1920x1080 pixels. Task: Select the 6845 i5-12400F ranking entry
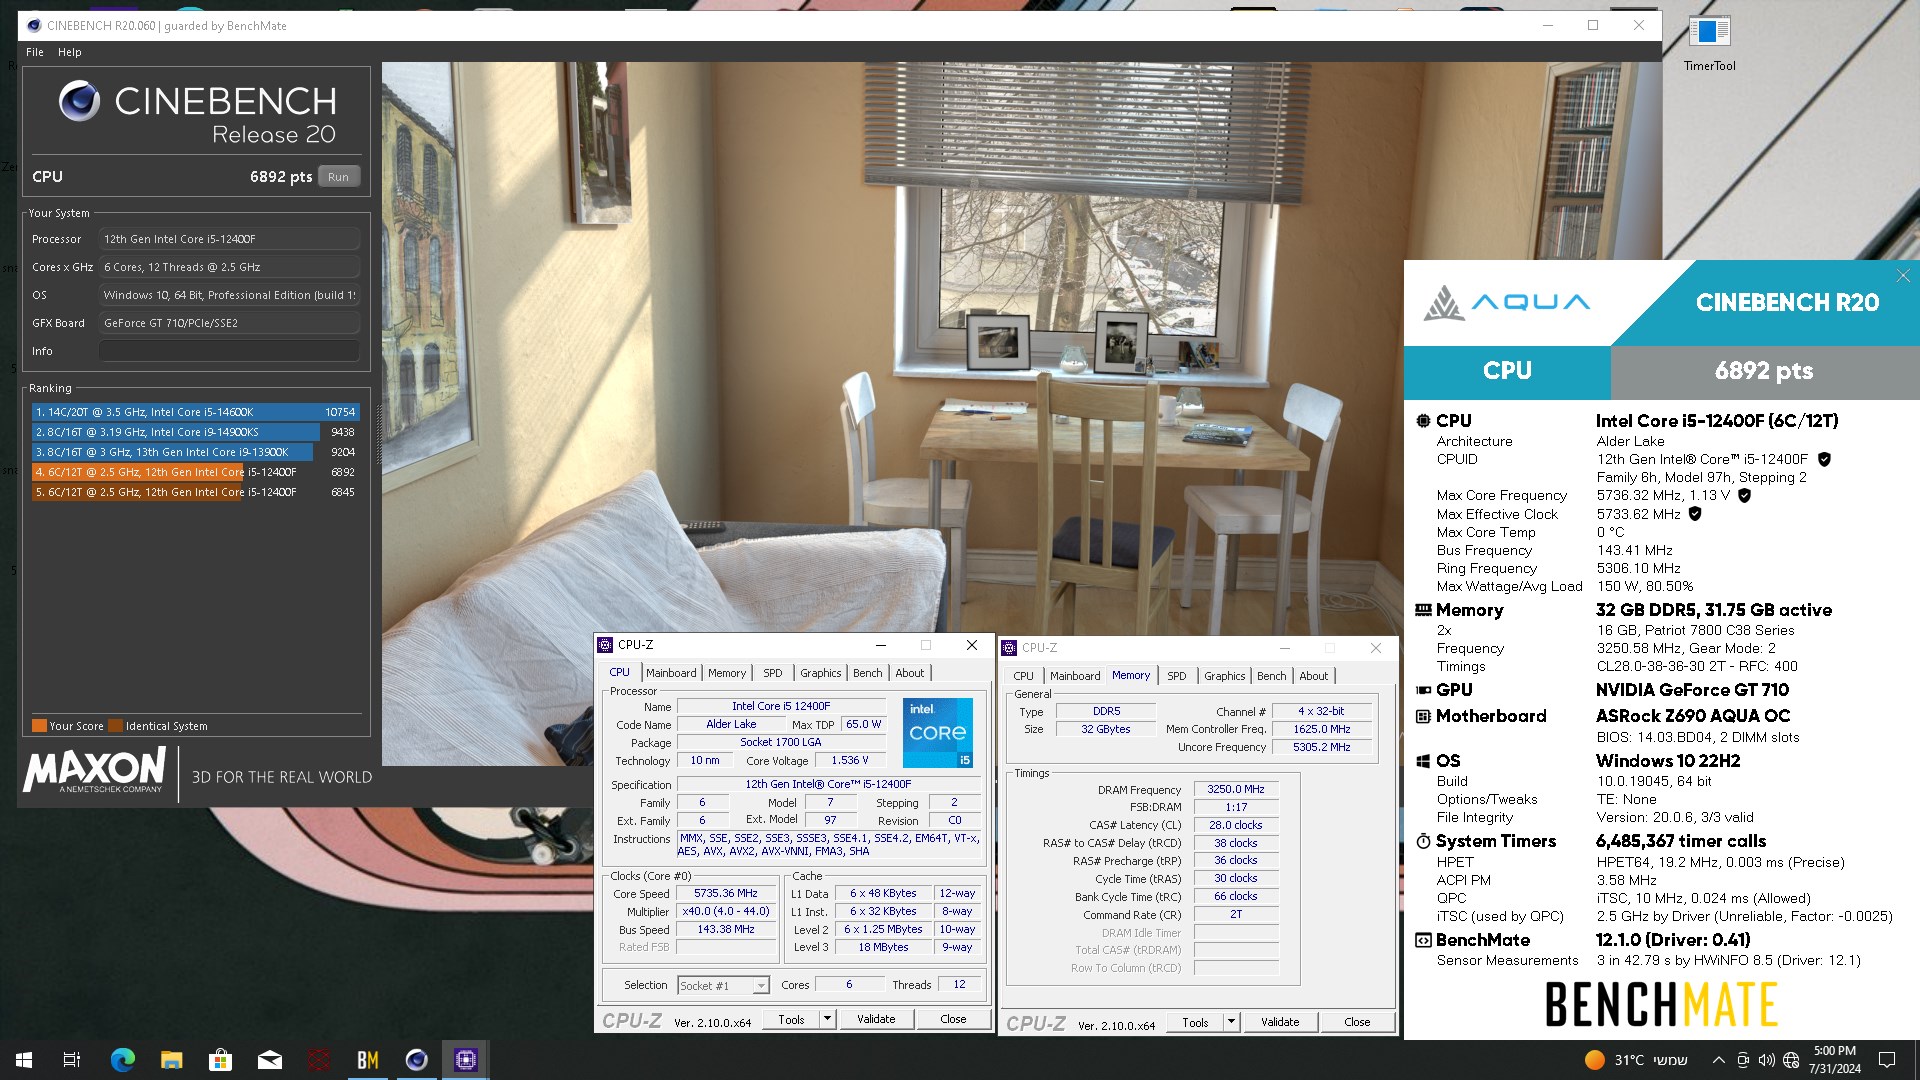click(195, 492)
